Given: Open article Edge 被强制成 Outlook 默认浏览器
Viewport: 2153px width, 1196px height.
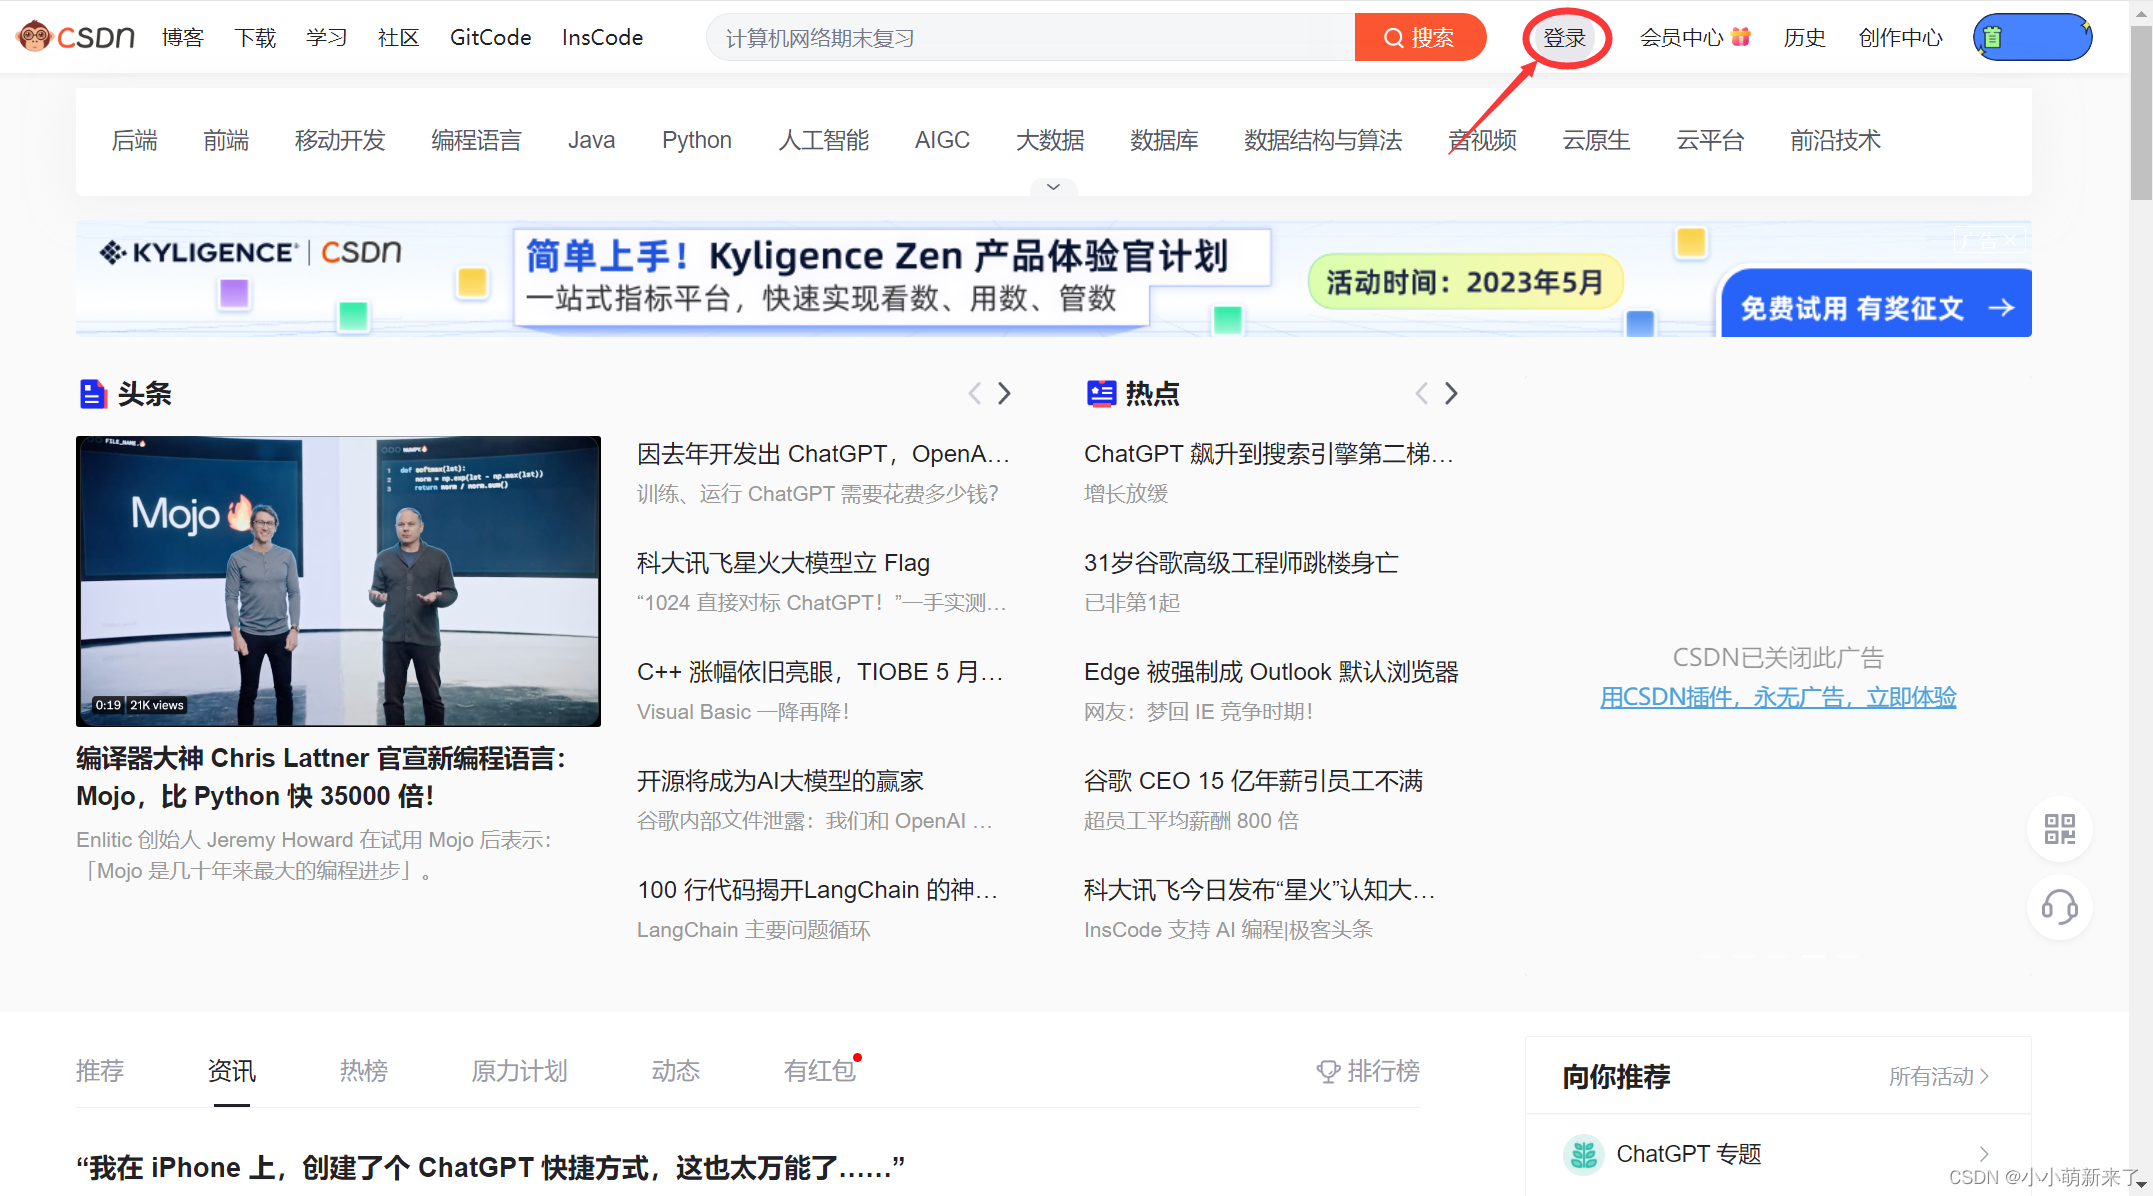Looking at the screenshot, I should (x=1272, y=672).
